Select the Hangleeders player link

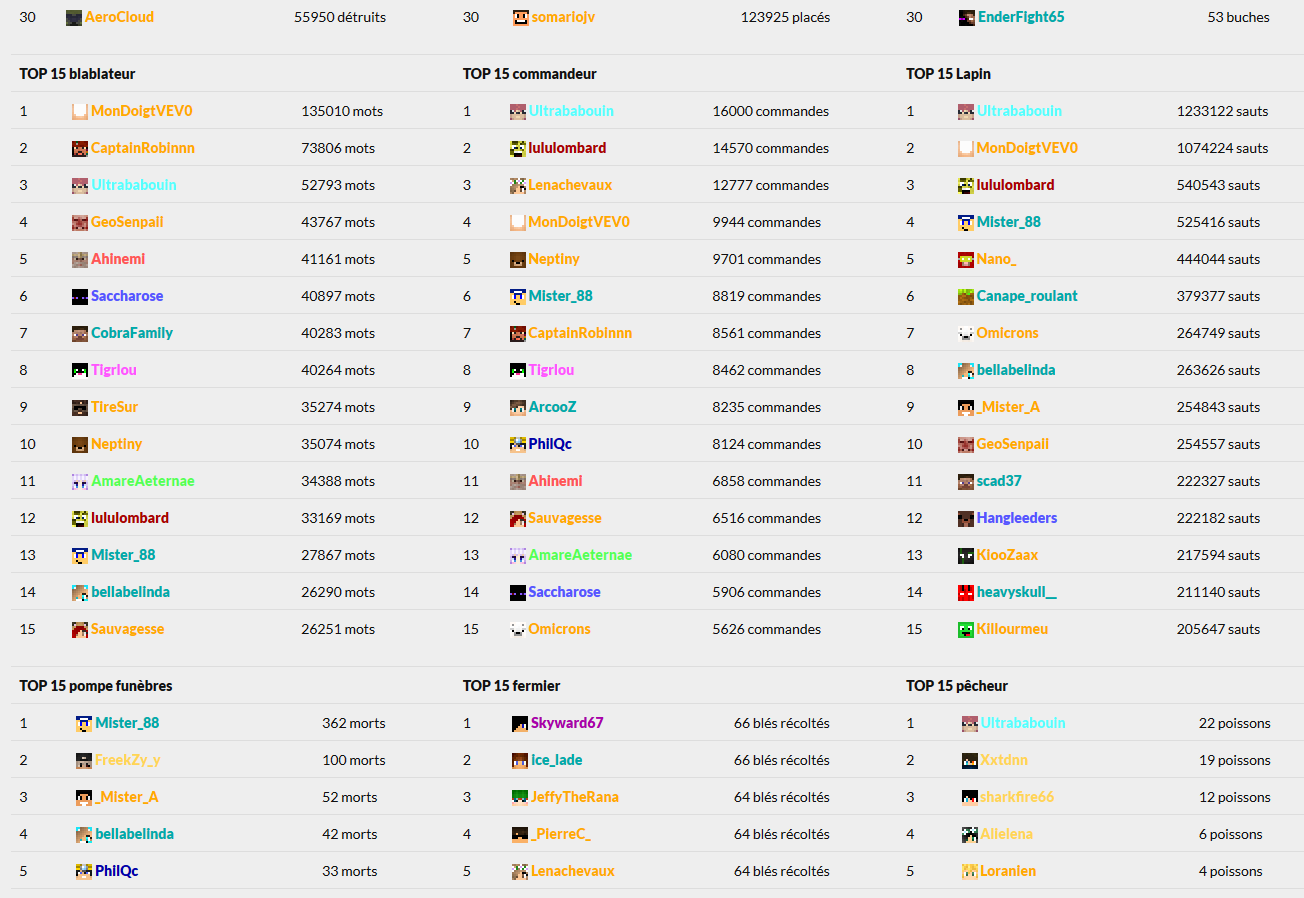(x=1017, y=518)
